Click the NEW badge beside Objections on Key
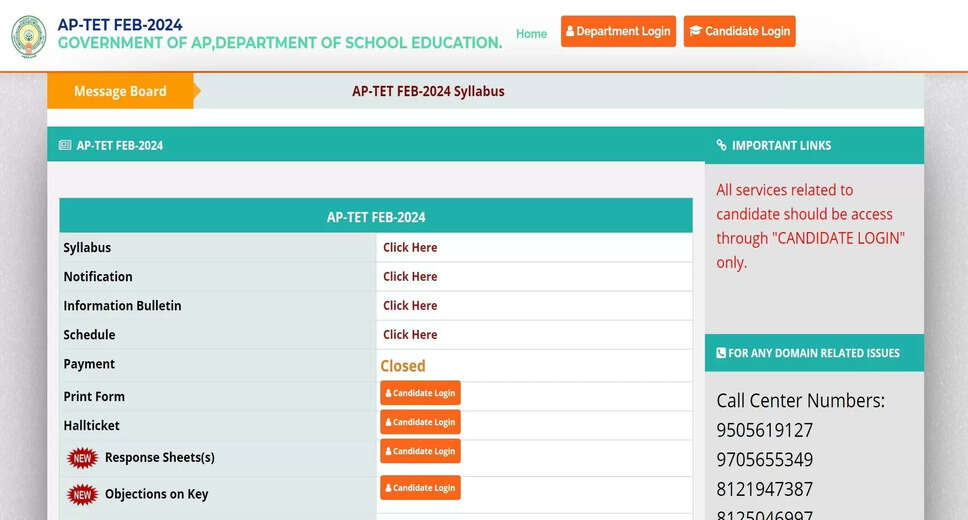 point(82,495)
